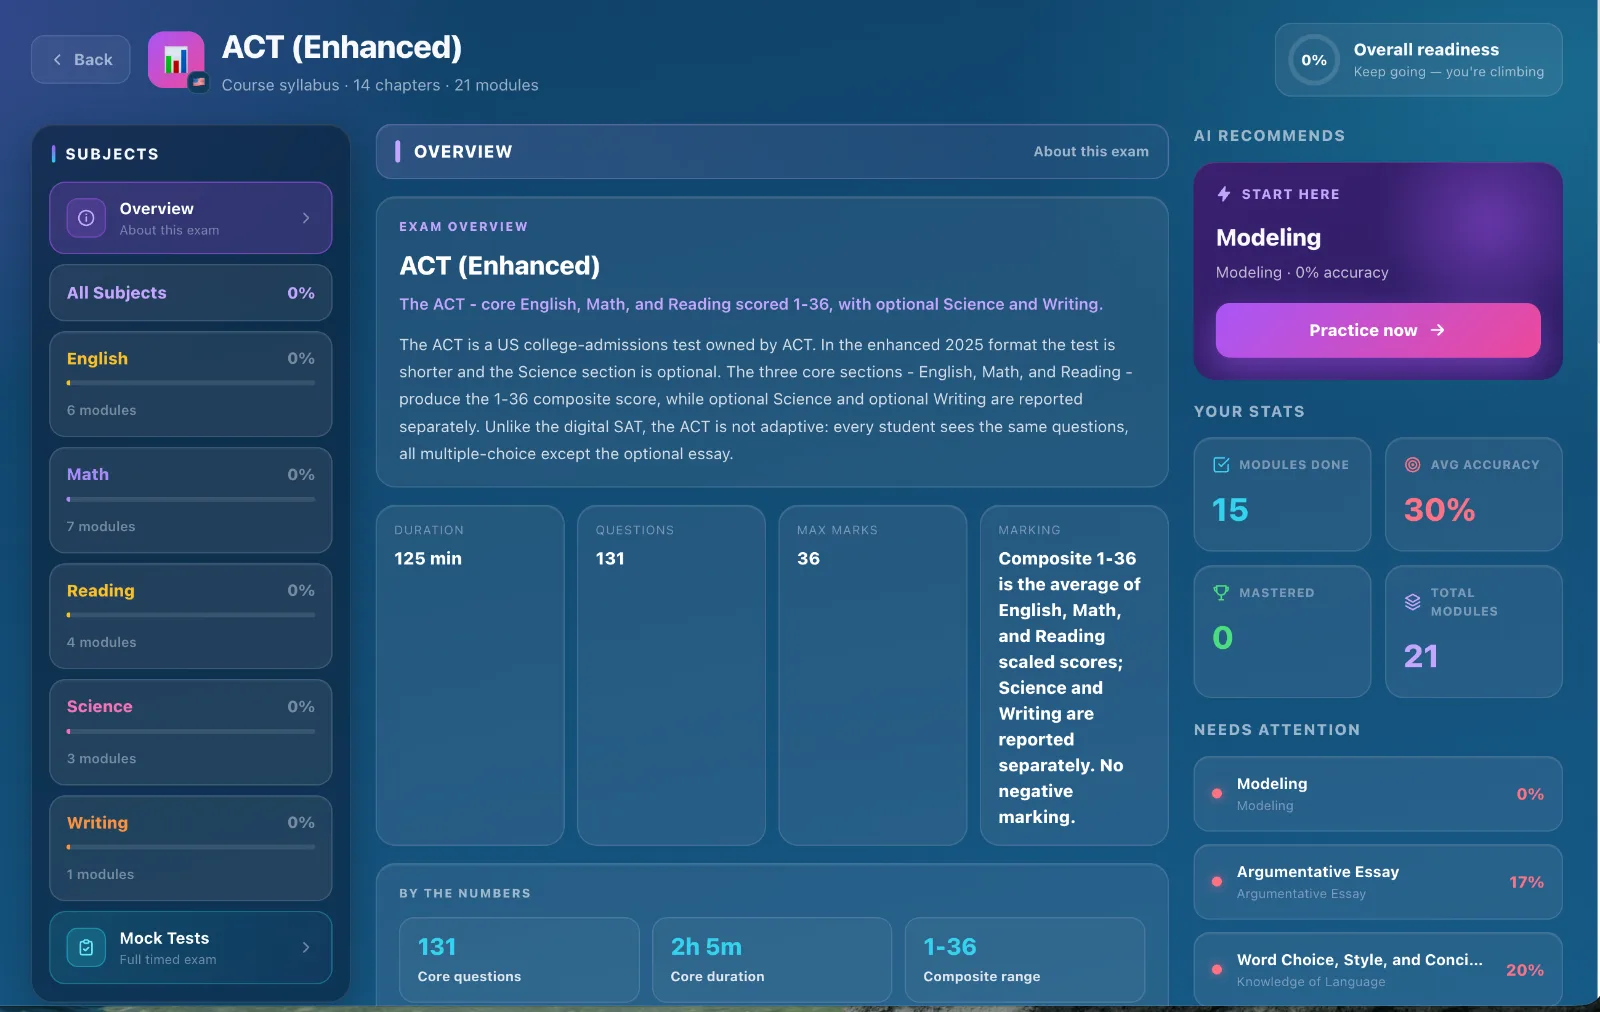Click the Modeling · 0% accuracy text
The height and width of the screenshot is (1012, 1600).
coord(1302,272)
